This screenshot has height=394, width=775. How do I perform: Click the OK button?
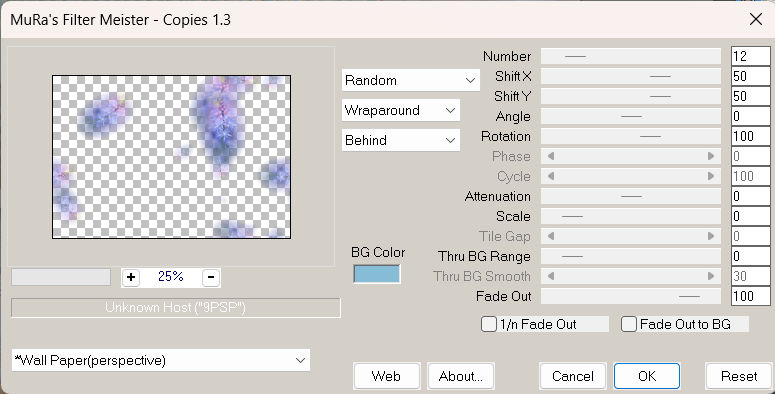coord(647,376)
